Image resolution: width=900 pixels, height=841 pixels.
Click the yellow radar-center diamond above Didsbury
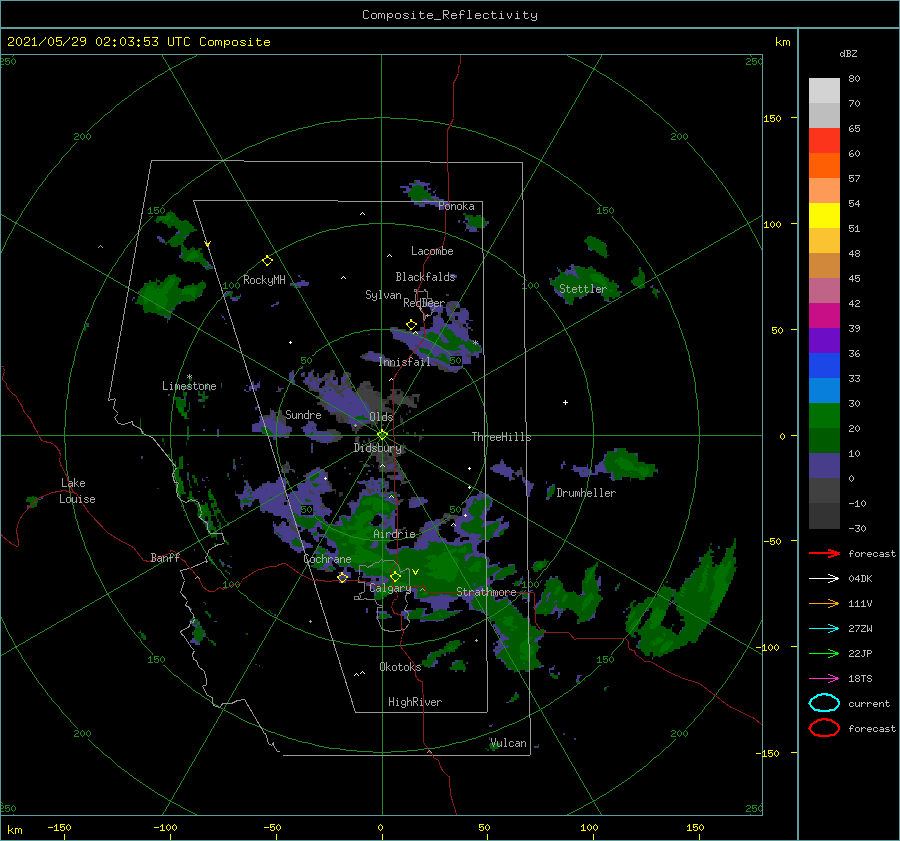coord(382,435)
